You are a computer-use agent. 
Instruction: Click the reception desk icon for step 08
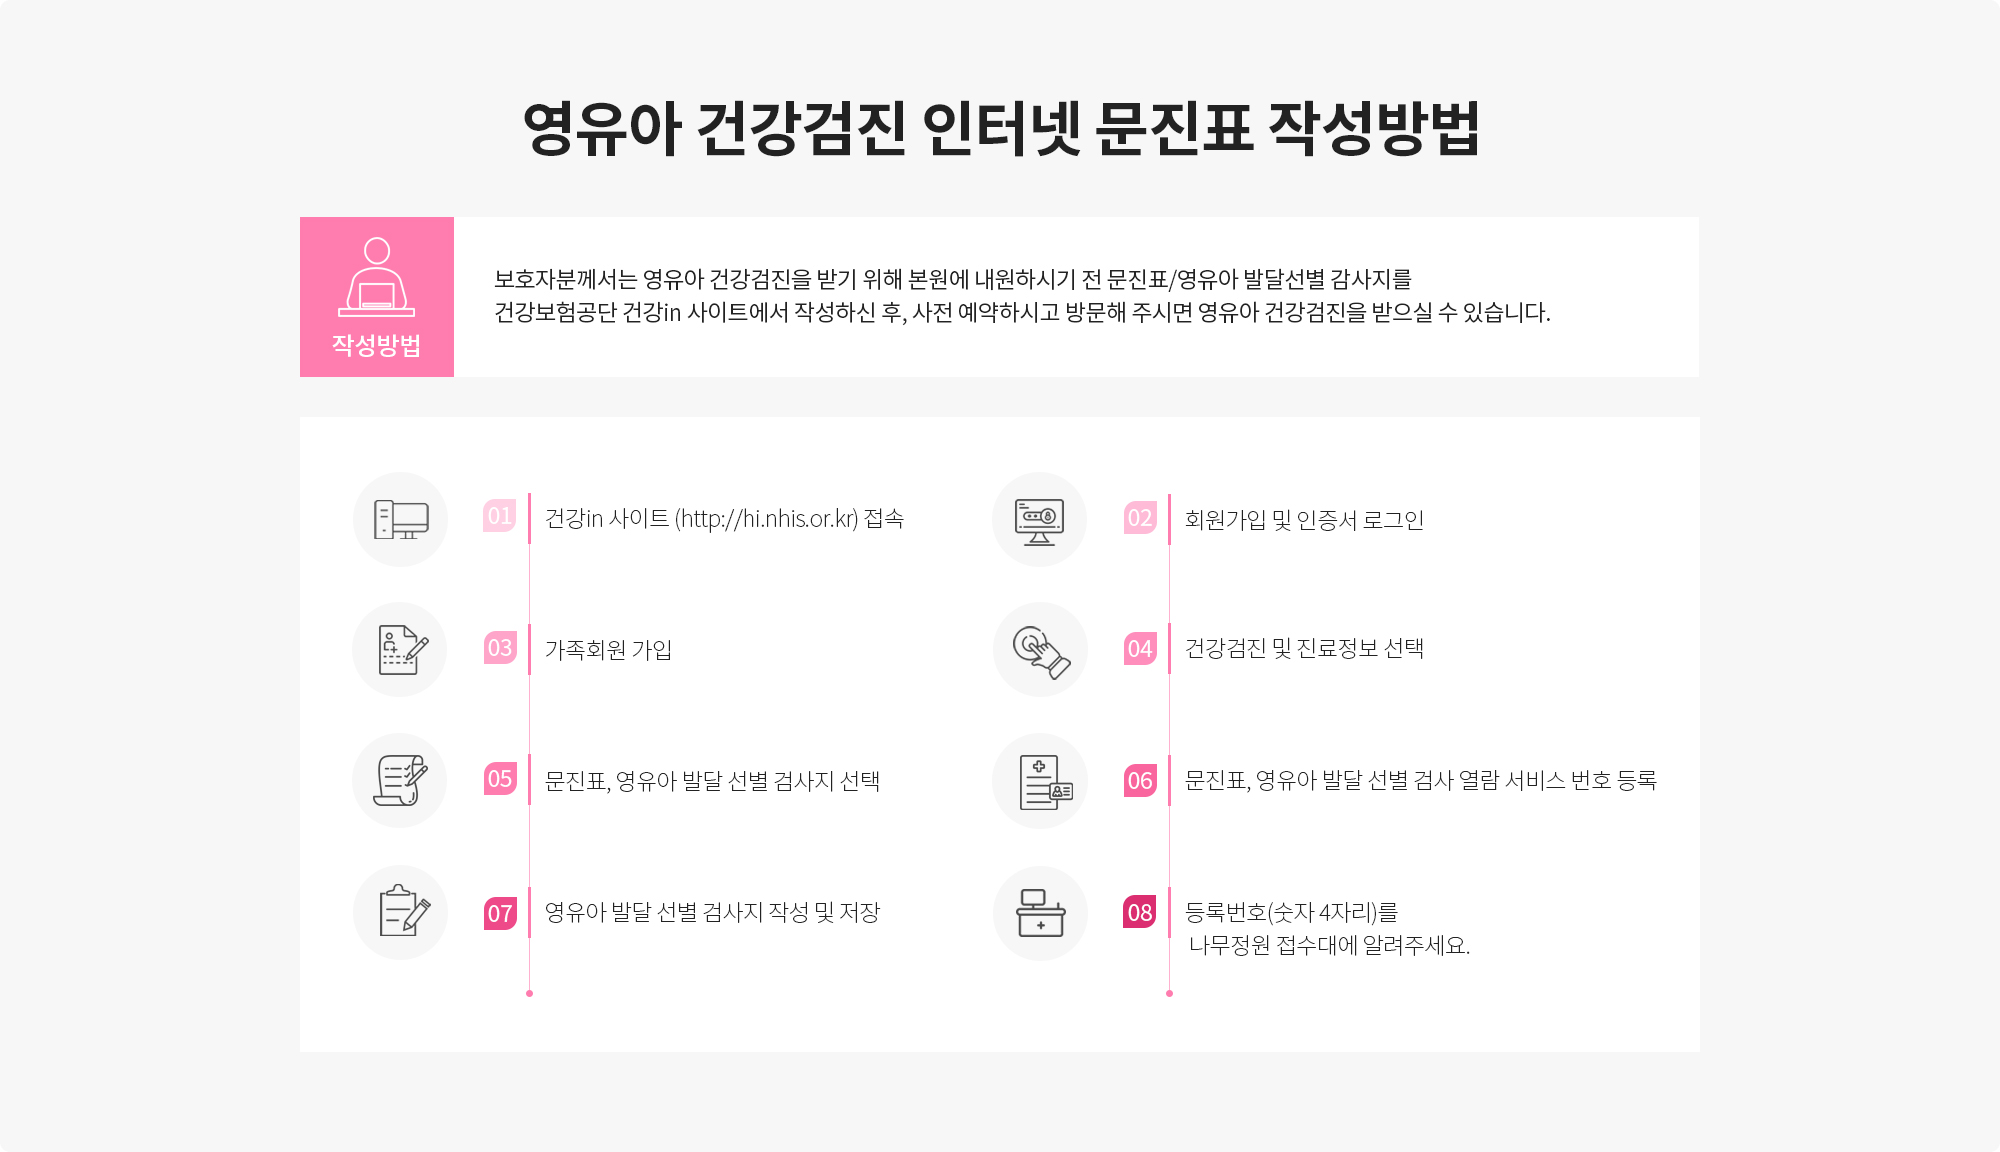[1040, 913]
